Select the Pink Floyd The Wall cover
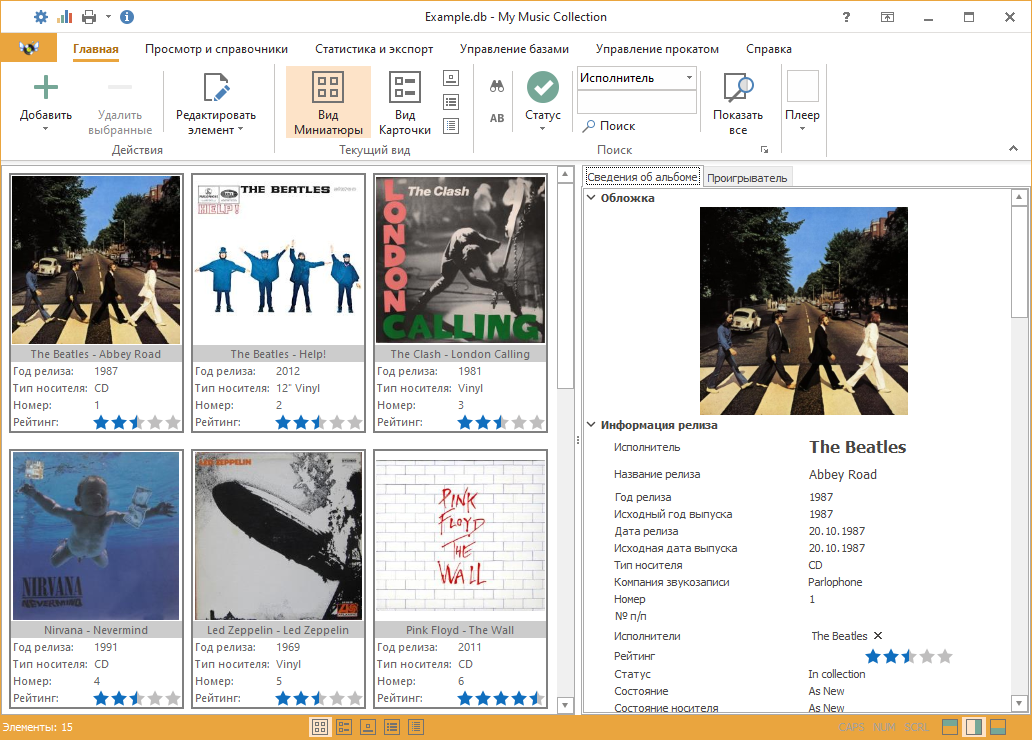Image resolution: width=1032 pixels, height=740 pixels. click(460, 536)
